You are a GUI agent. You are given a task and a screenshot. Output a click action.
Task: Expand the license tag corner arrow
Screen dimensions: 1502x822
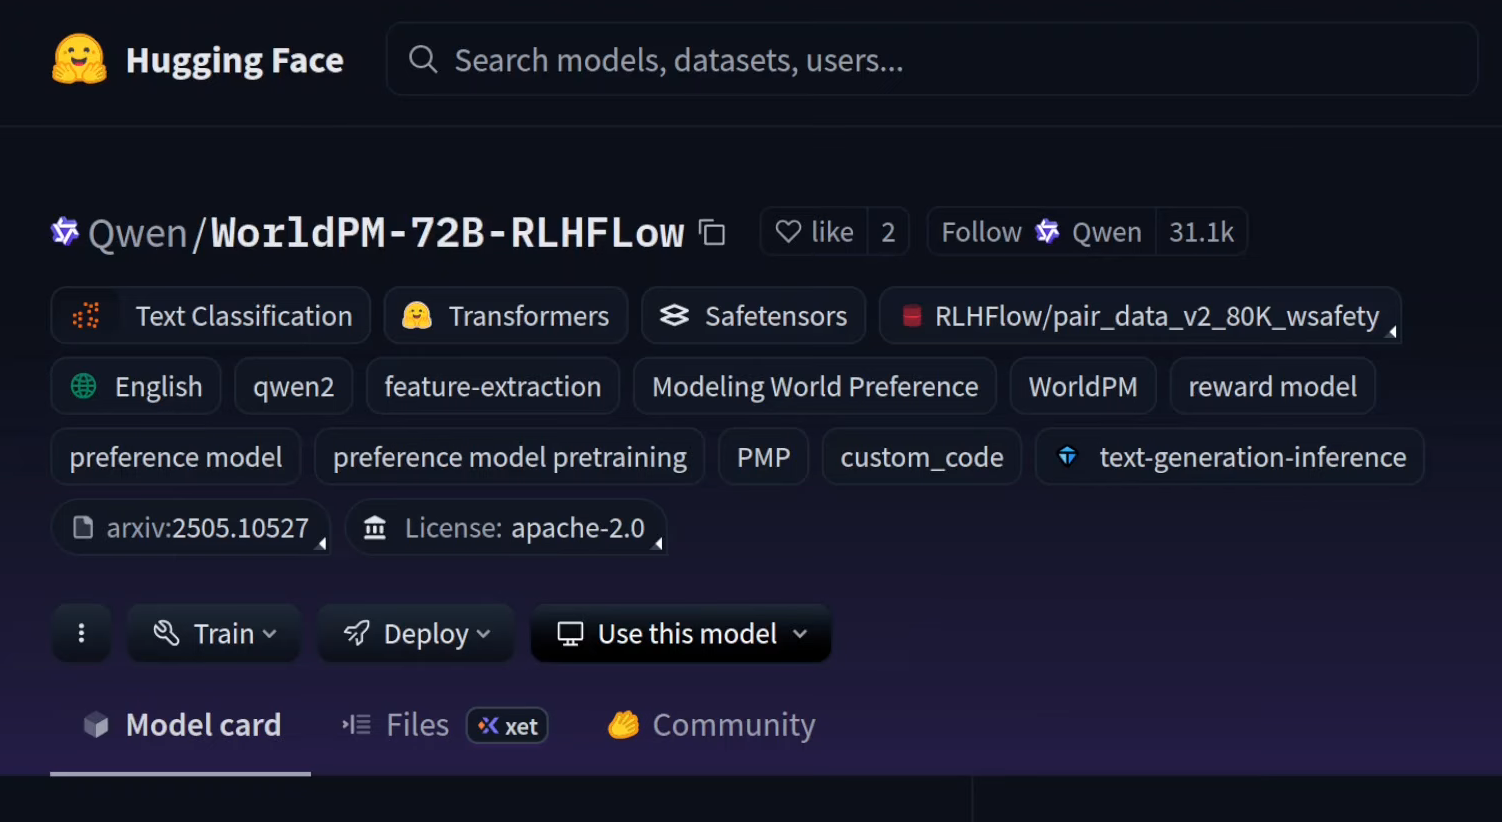click(656, 543)
